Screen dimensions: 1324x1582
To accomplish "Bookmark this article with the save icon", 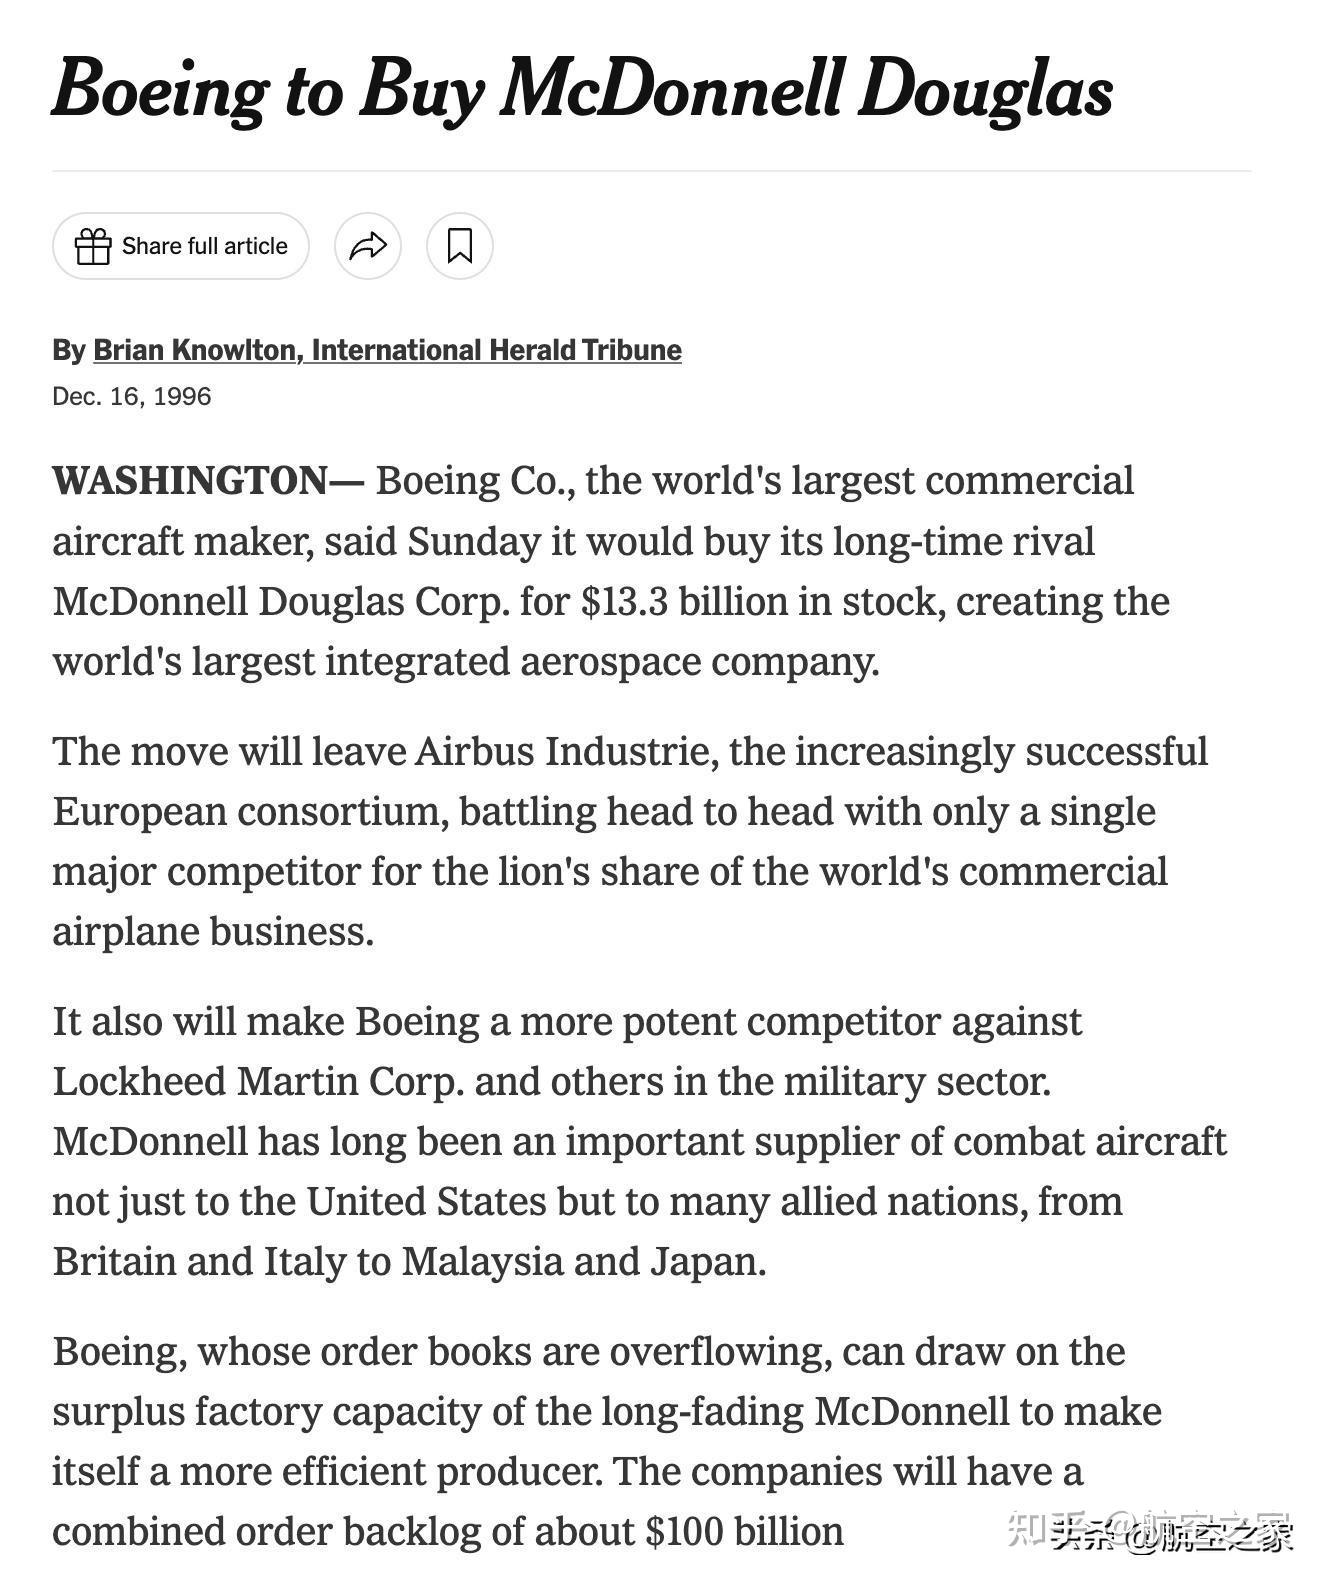I will [x=460, y=246].
